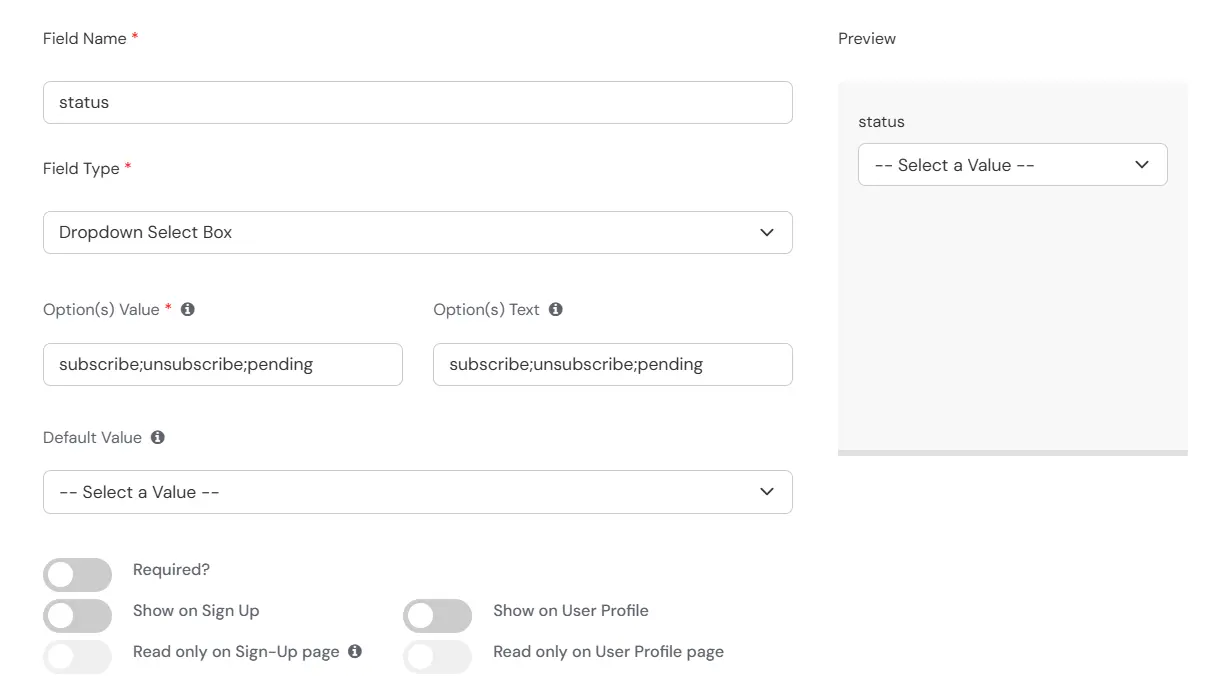Select the Field Type label
This screenshot has height=690, width=1227.
[81, 168]
